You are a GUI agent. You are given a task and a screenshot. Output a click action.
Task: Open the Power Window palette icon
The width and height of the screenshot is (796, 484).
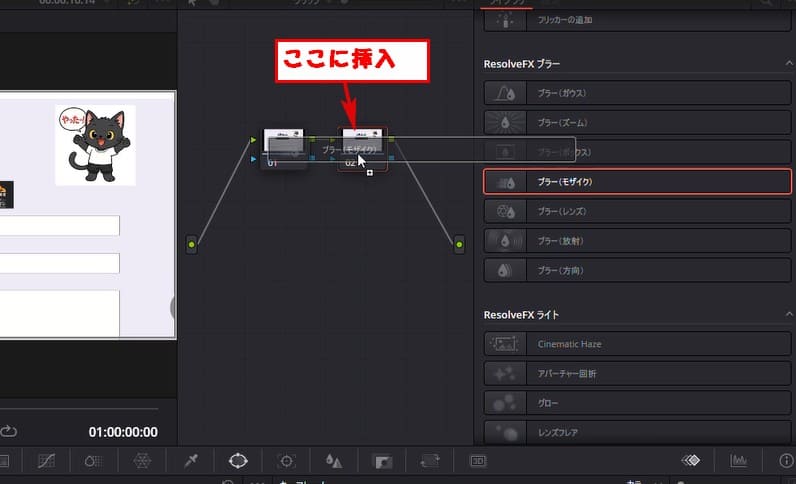click(238, 461)
